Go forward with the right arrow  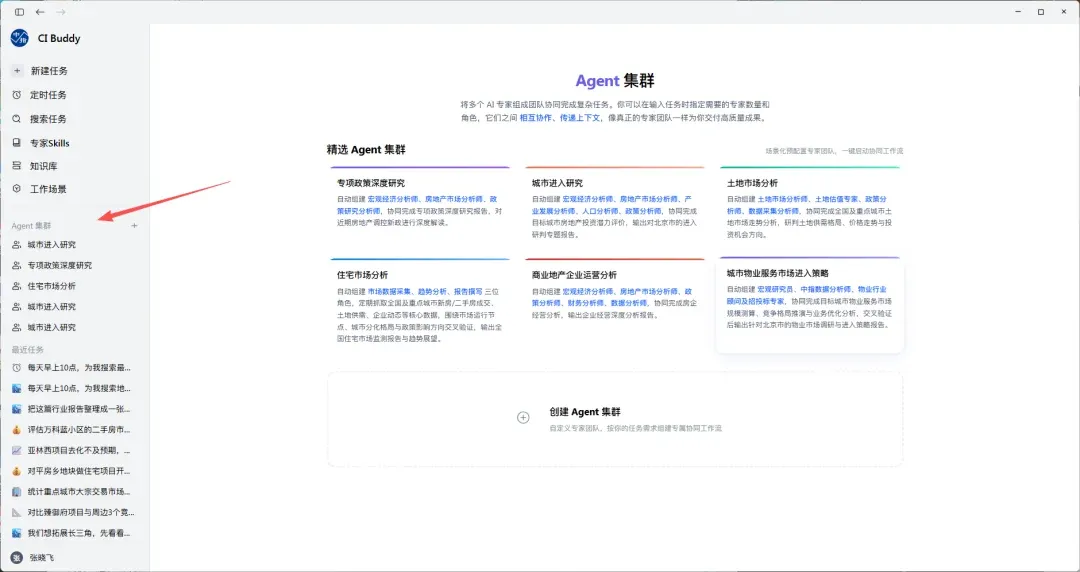(x=61, y=12)
